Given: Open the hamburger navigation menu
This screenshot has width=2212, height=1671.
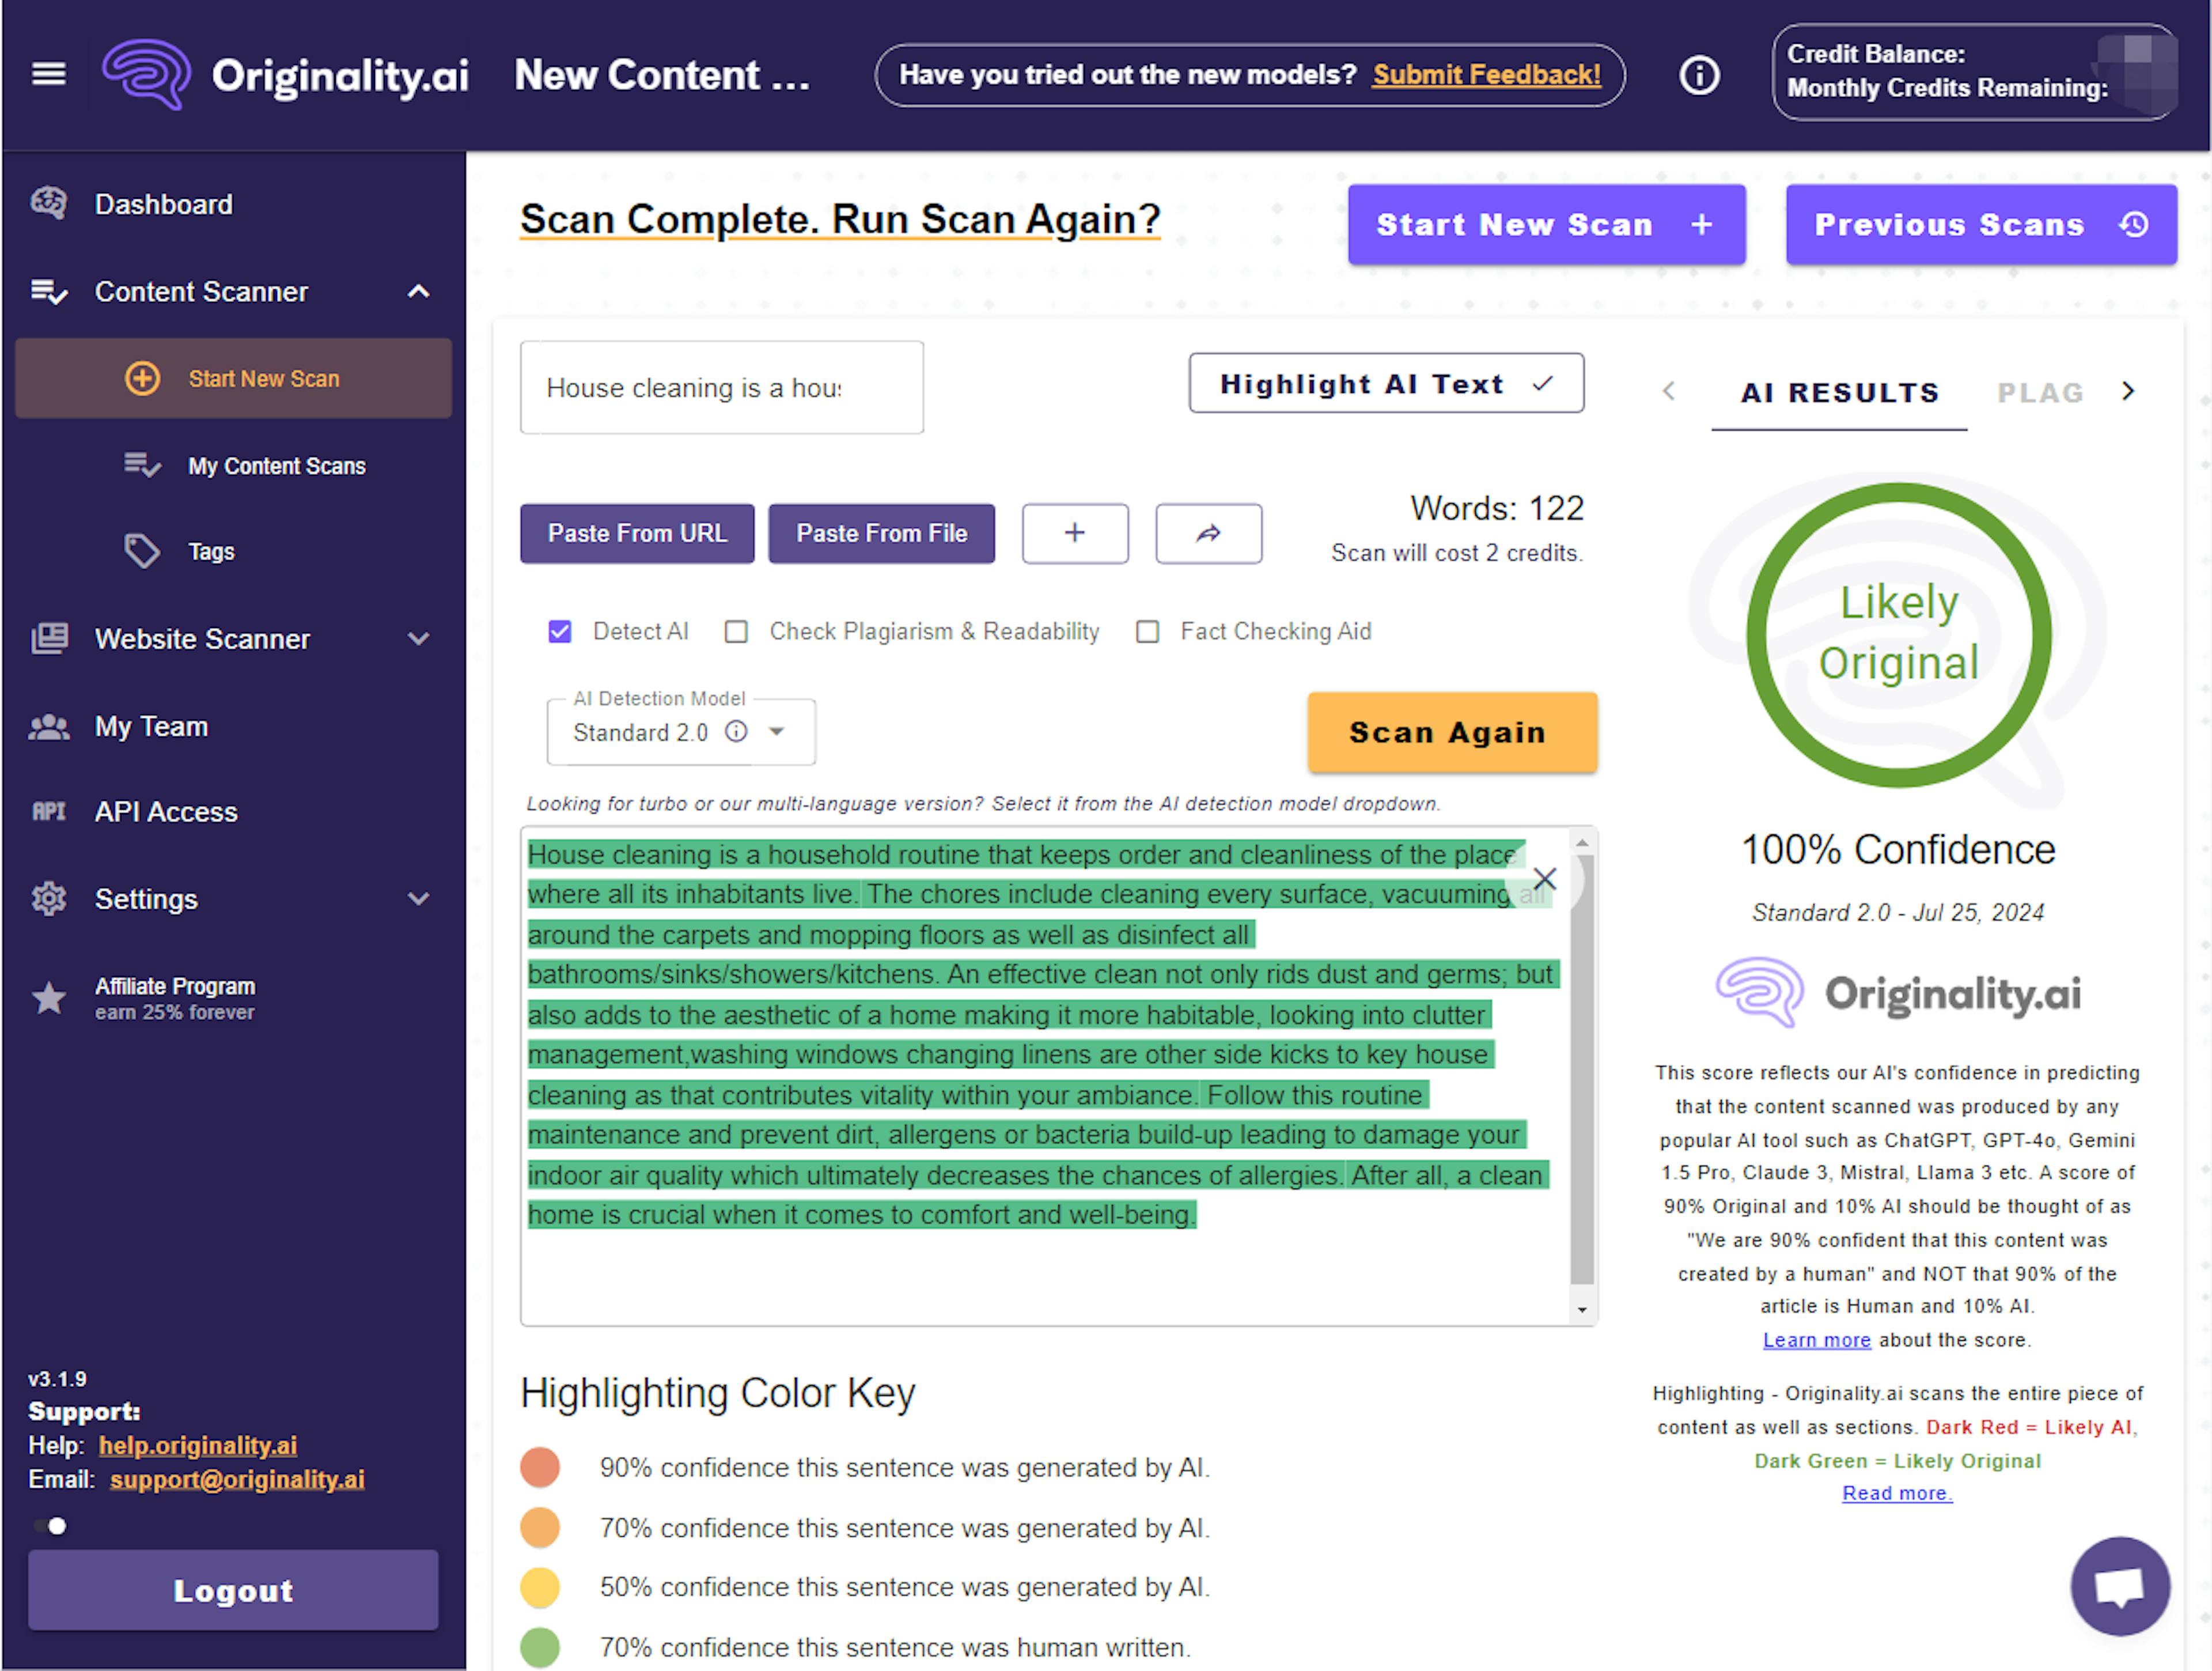Looking at the screenshot, I should [x=48, y=74].
